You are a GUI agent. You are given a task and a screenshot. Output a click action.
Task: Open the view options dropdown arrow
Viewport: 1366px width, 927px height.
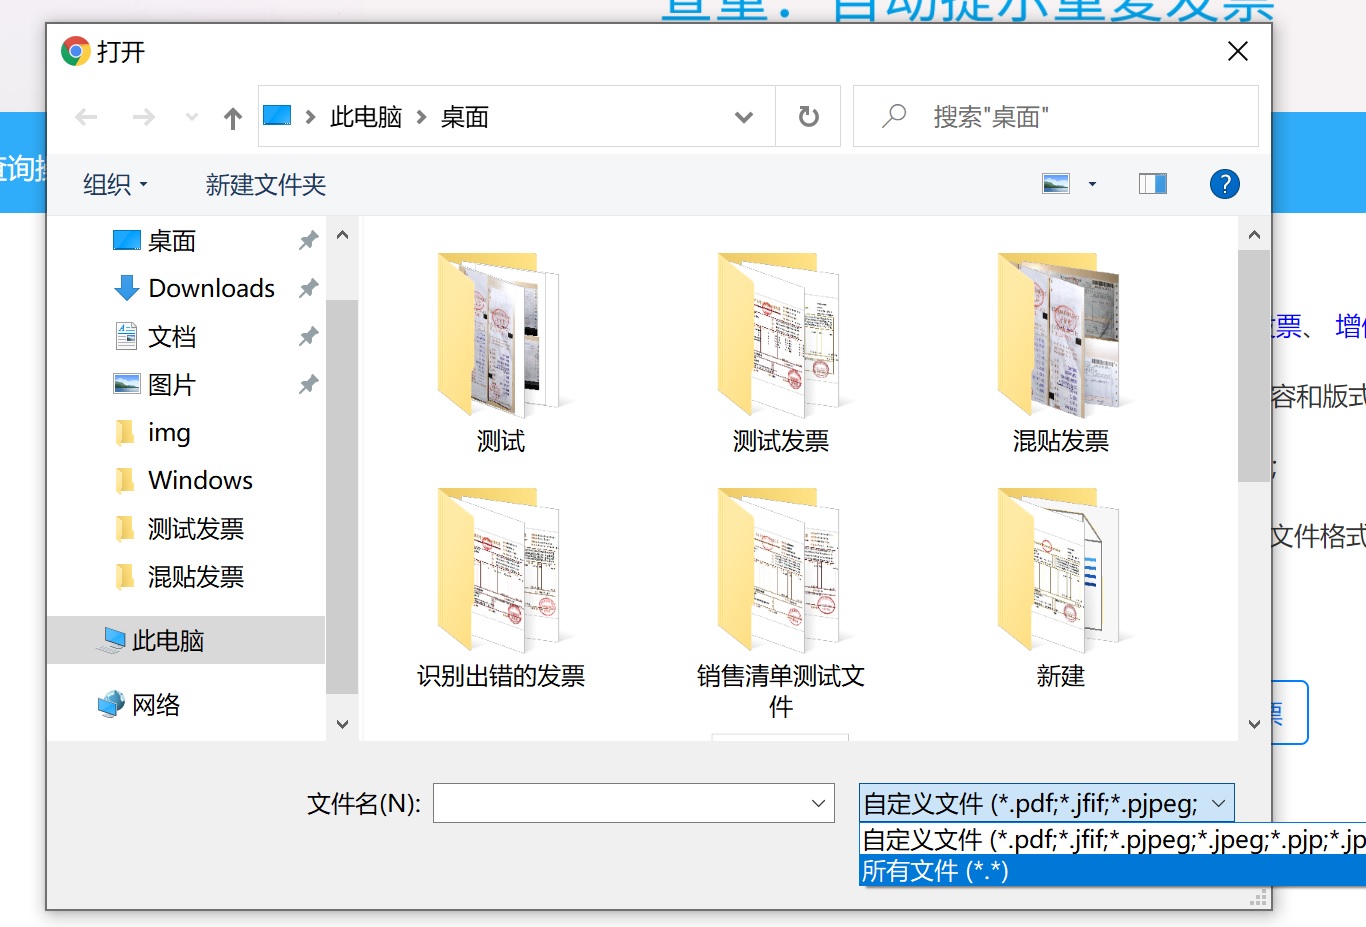click(x=1092, y=184)
